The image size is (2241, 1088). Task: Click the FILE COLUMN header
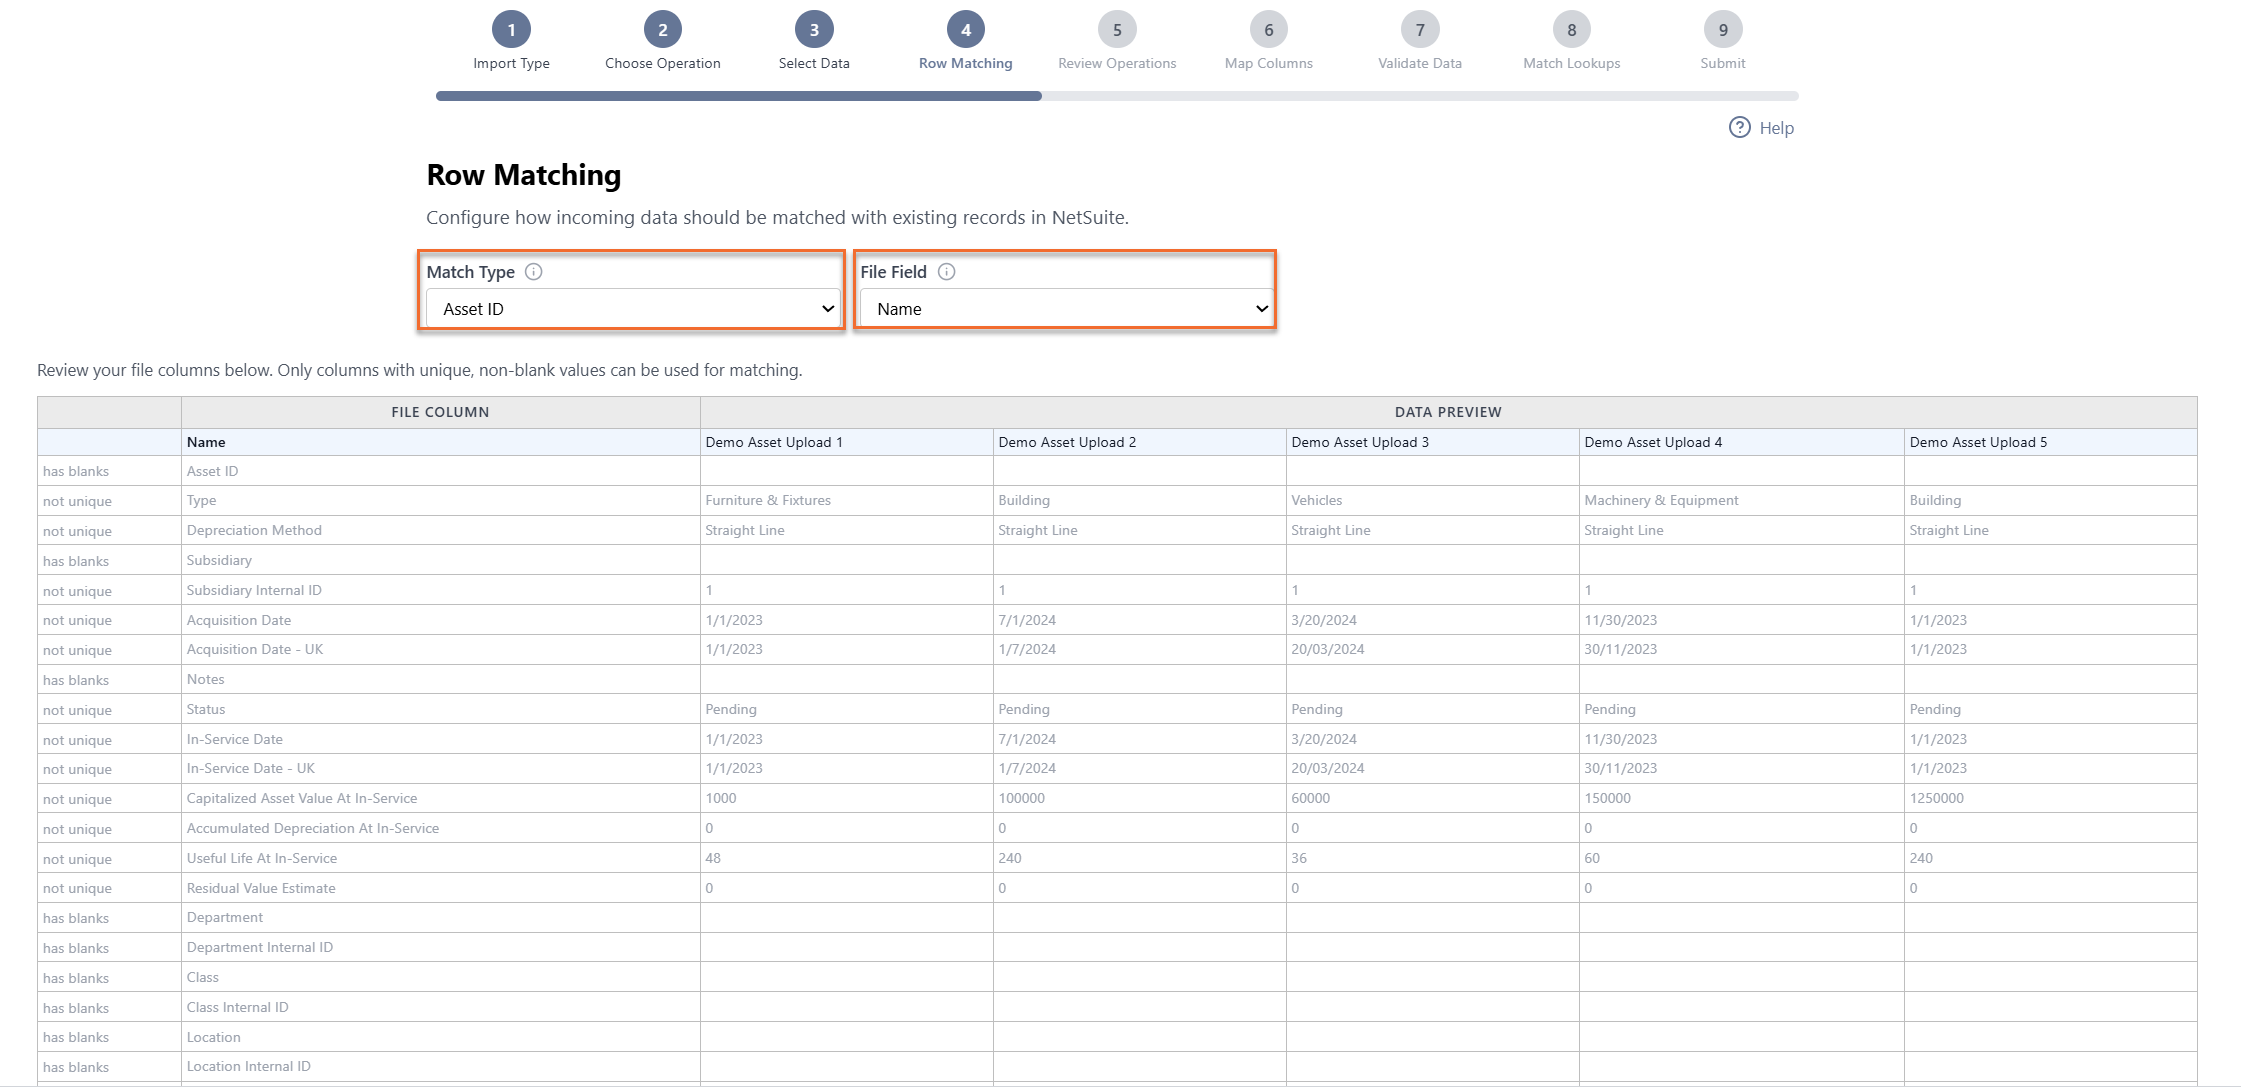tap(440, 412)
